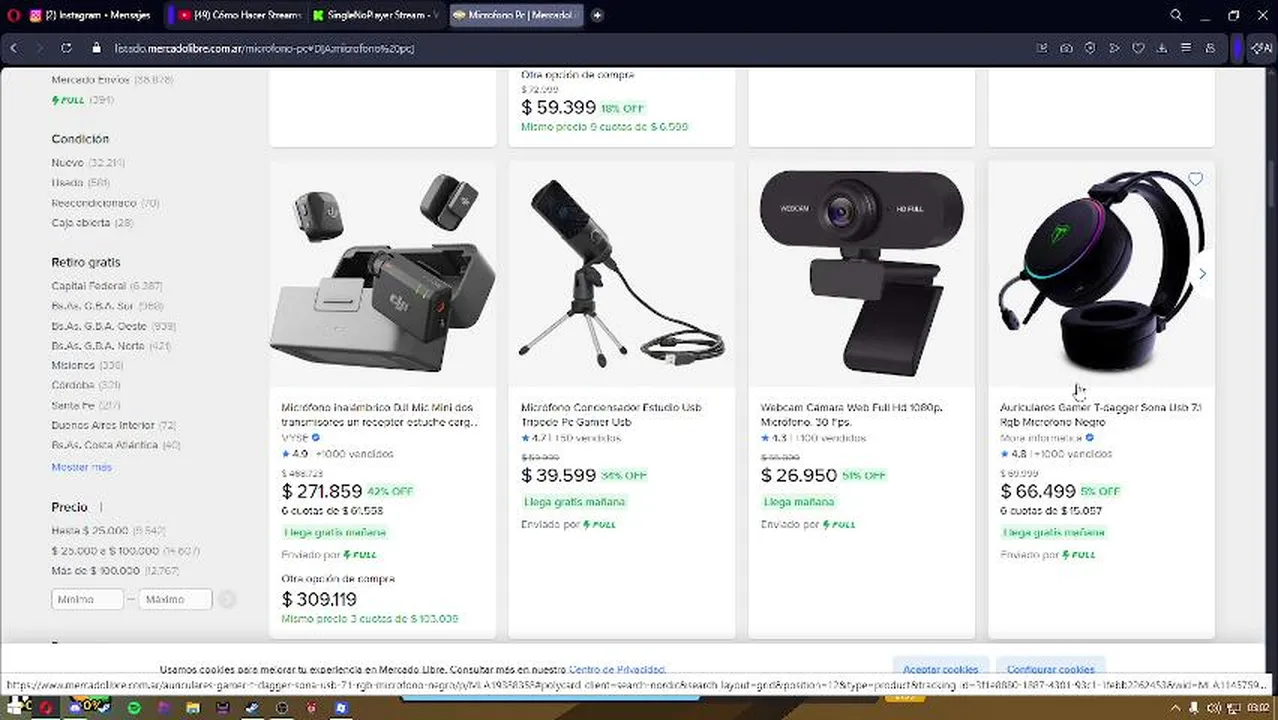Click the $ 59.399 price at top
Screen dimensions: 1278x720
point(558,107)
